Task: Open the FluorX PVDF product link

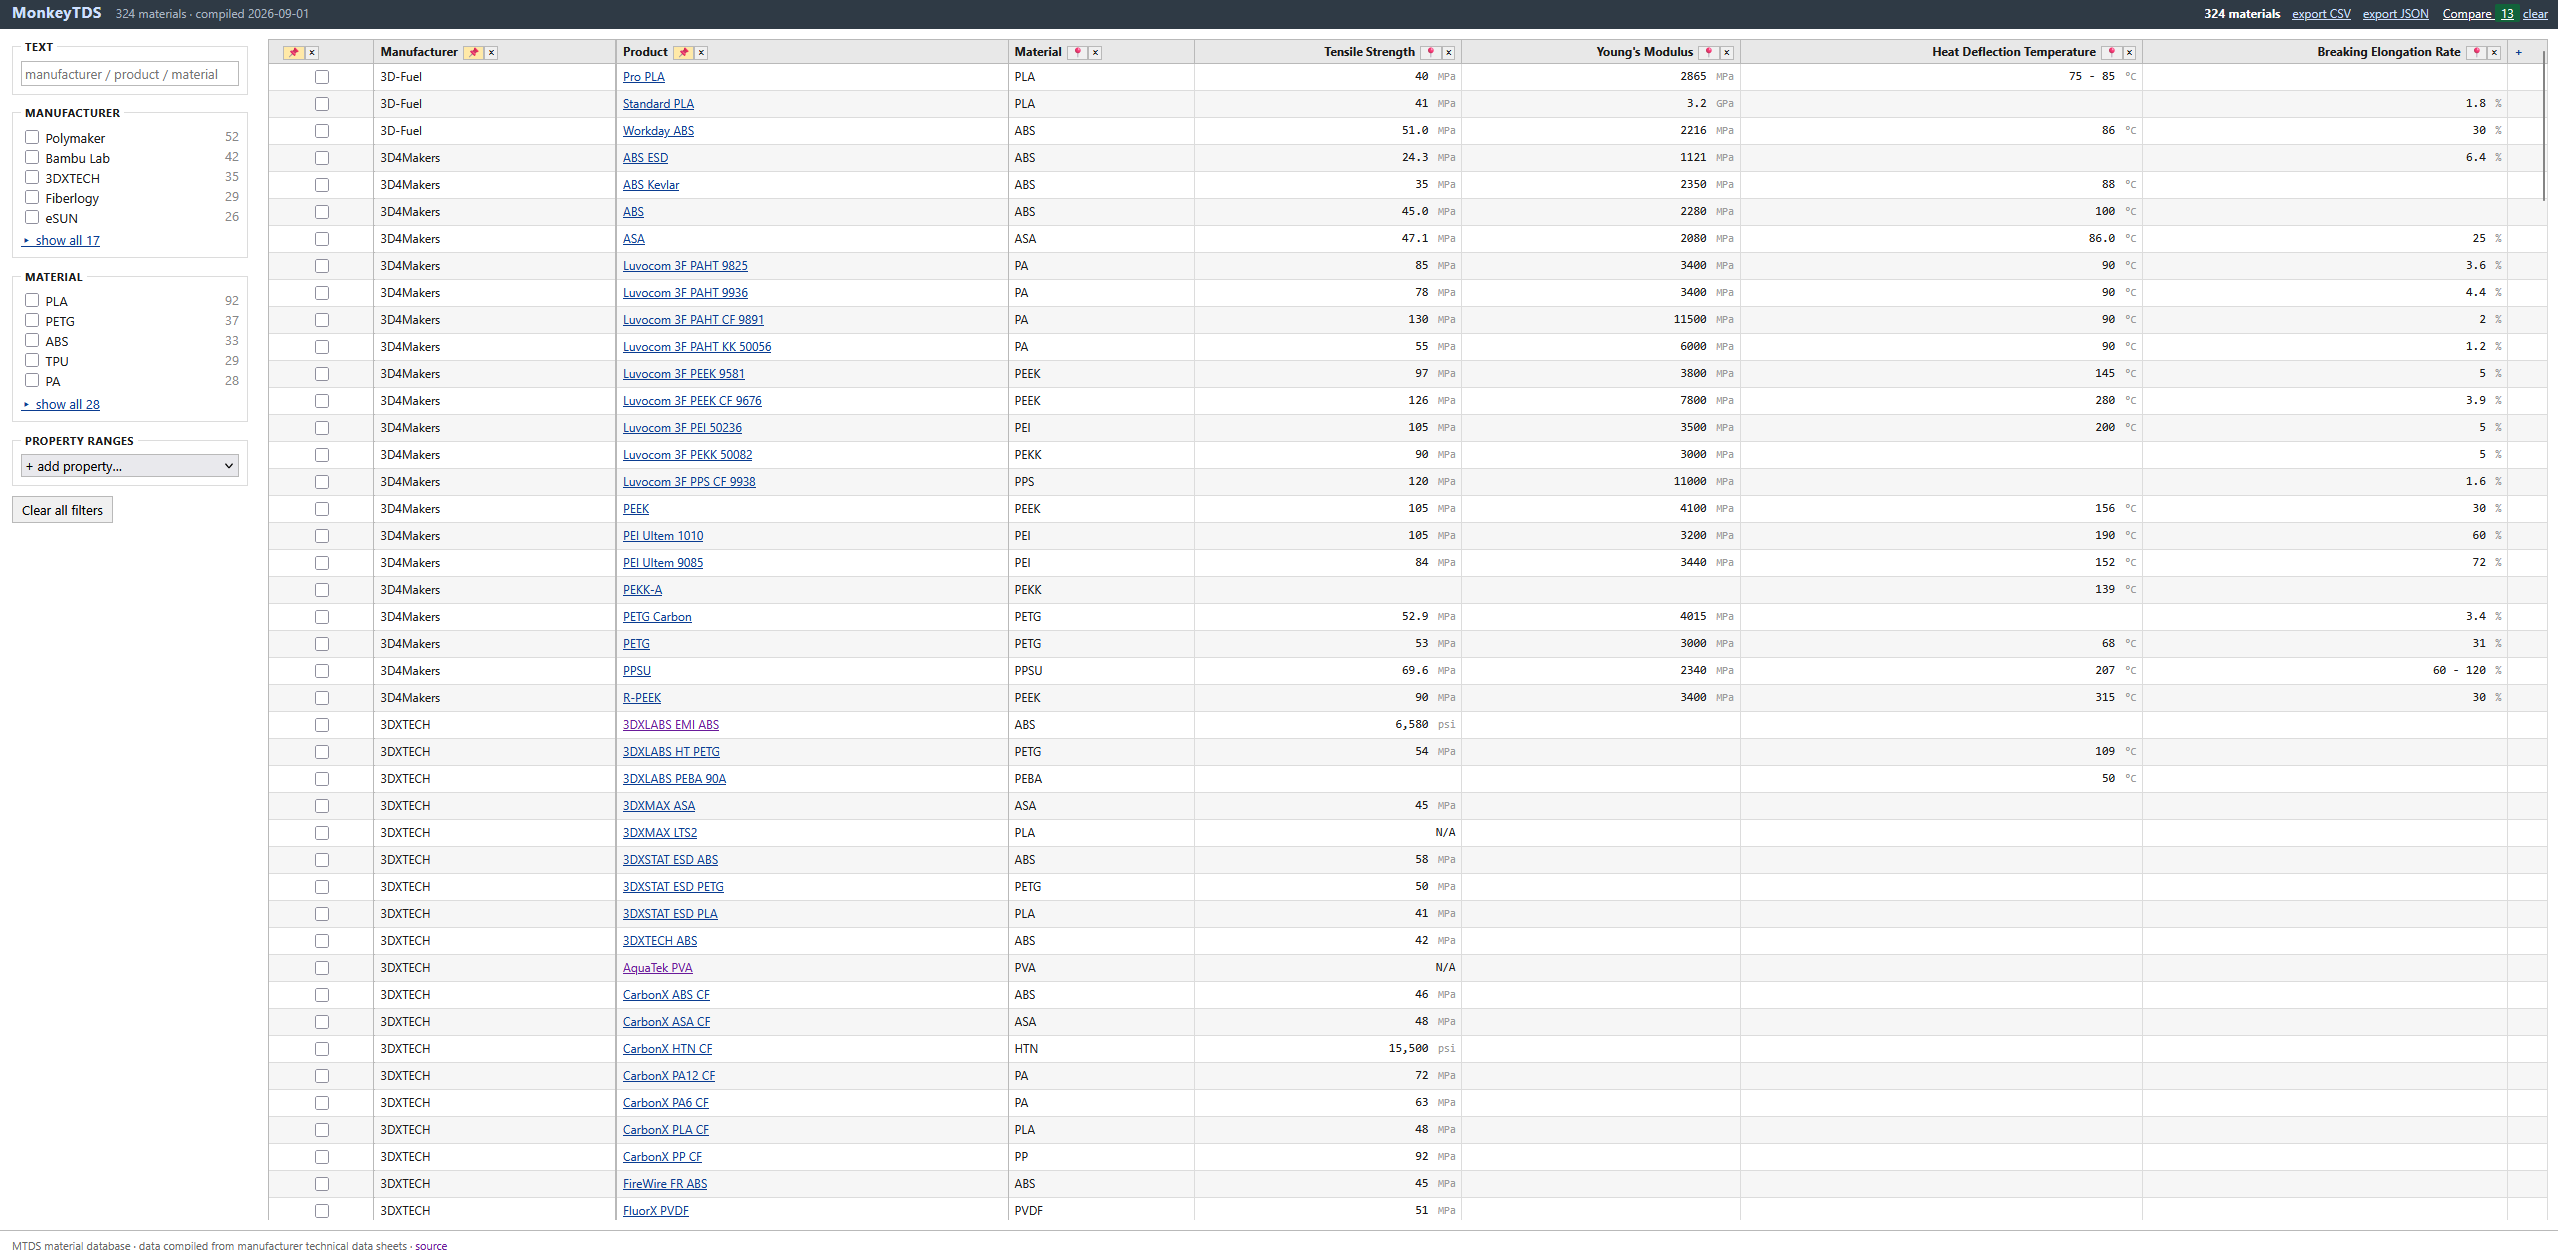Action: pyautogui.click(x=655, y=1211)
